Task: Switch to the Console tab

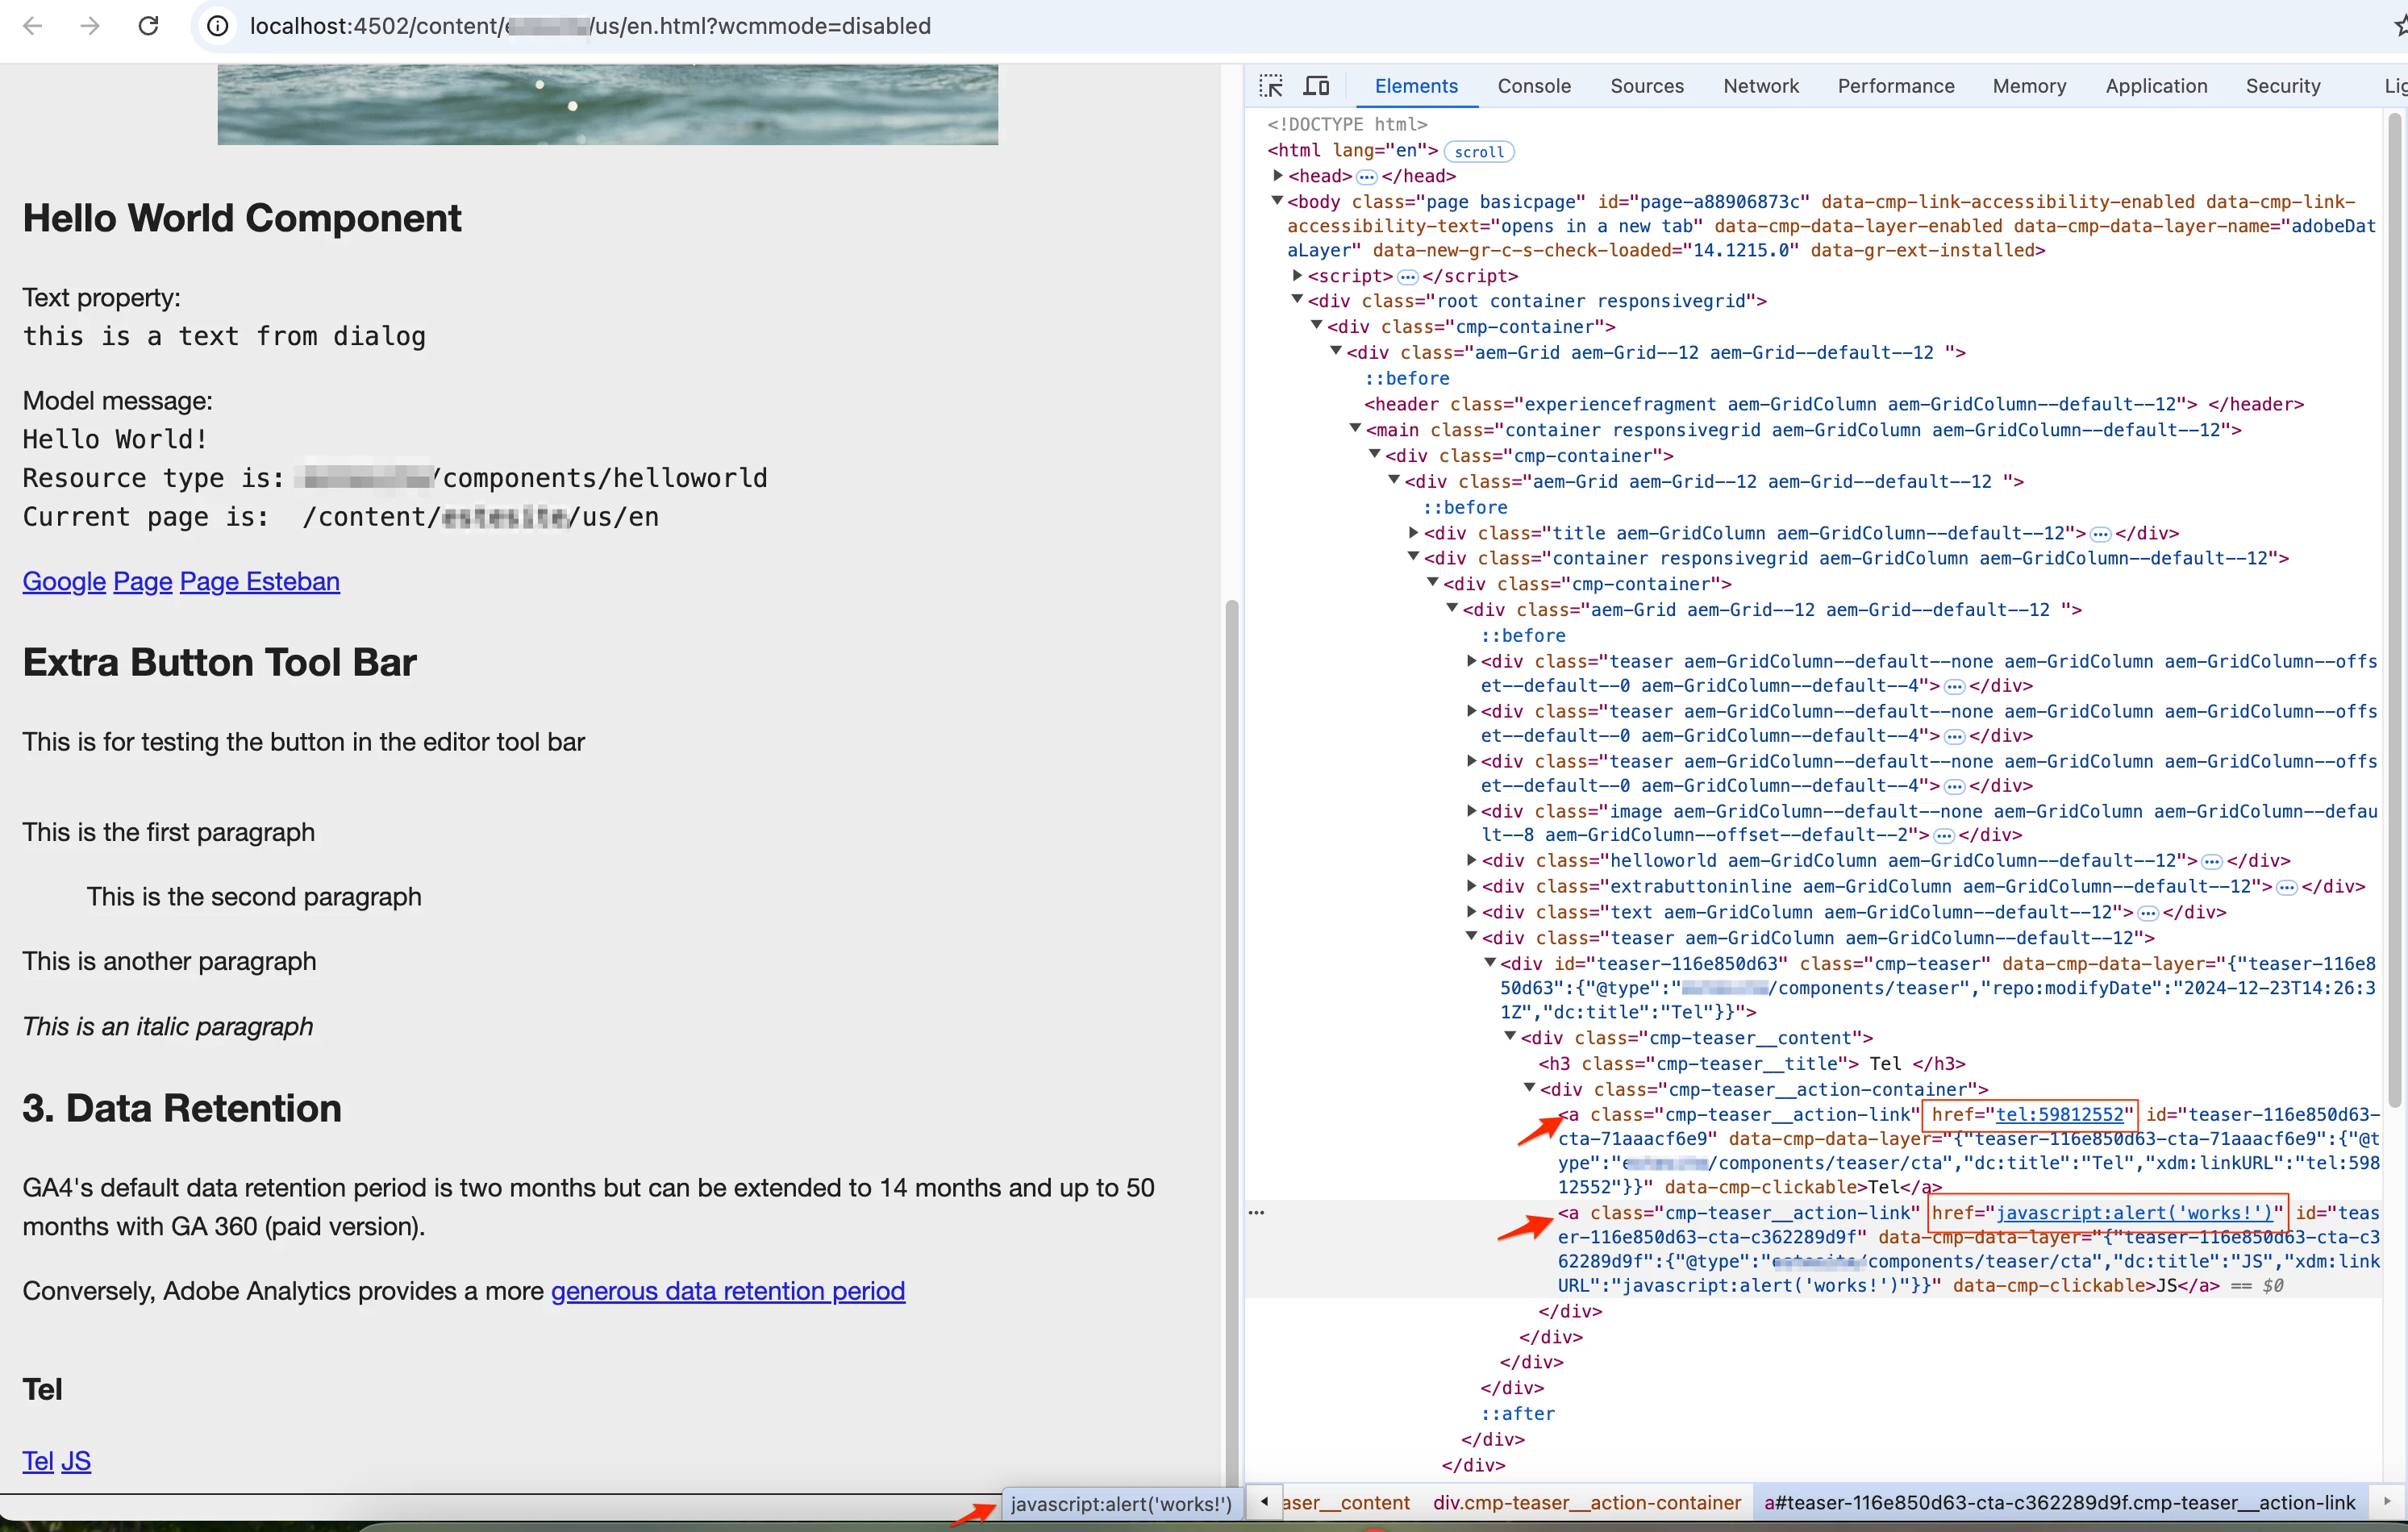Action: [x=1533, y=86]
